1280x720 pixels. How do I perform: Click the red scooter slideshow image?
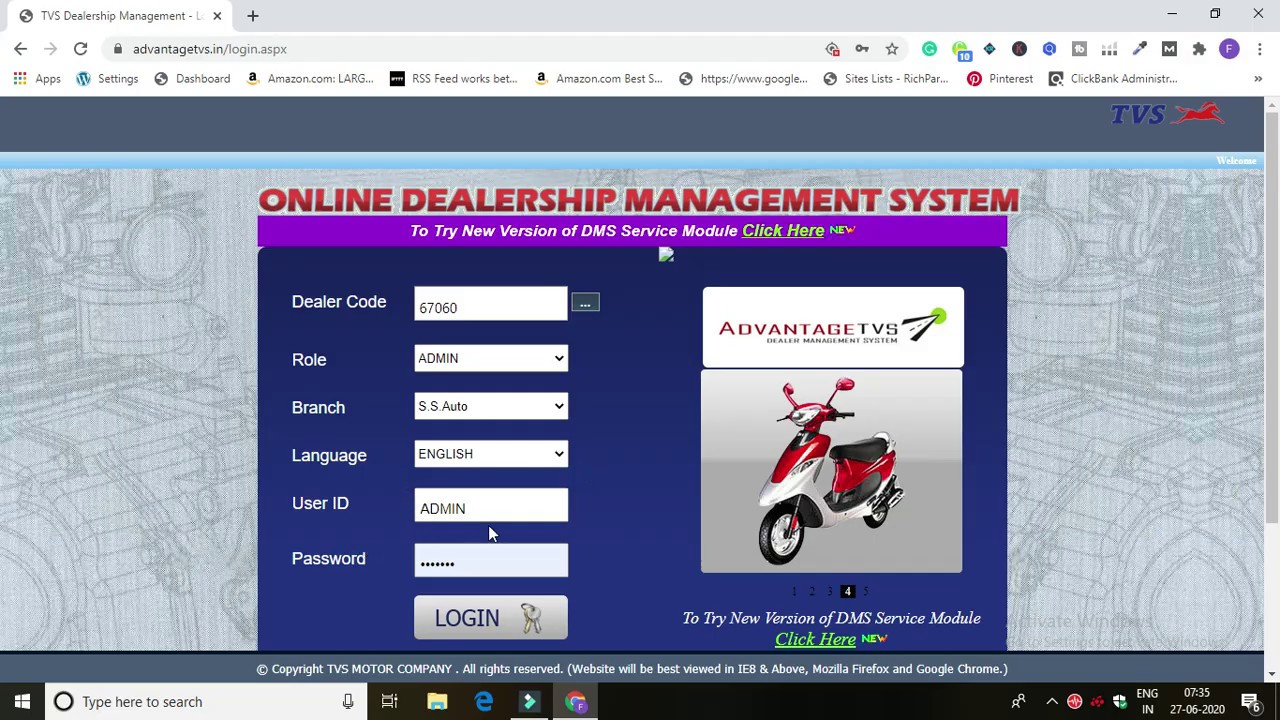[832, 471]
